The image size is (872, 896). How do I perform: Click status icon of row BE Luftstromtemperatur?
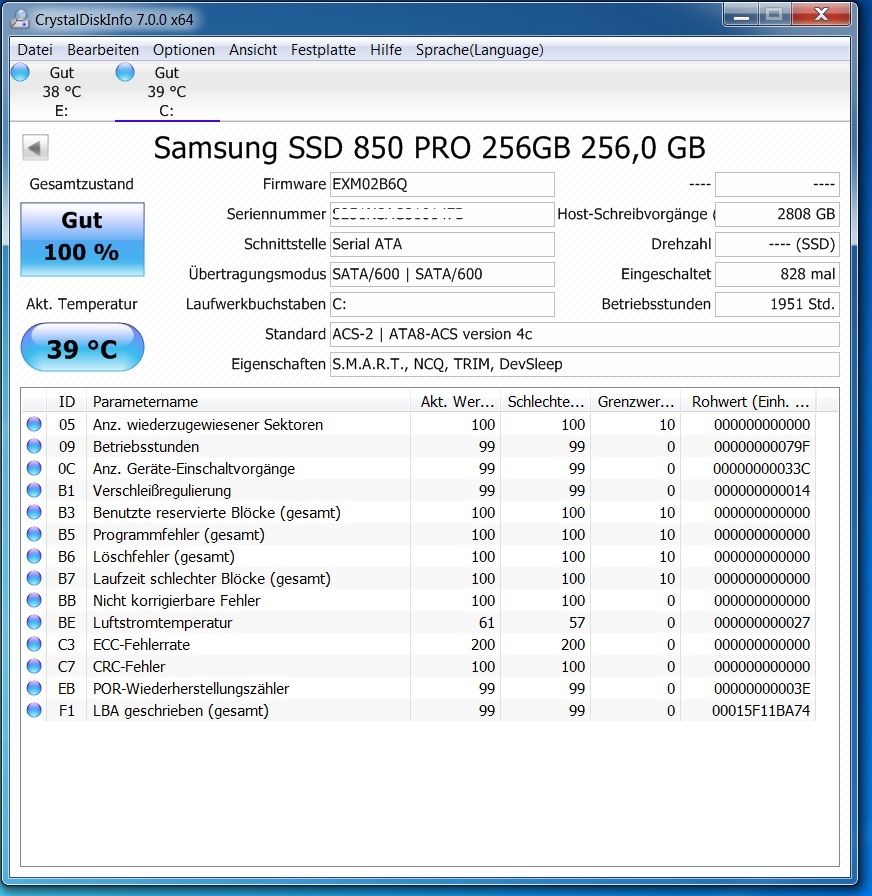(34, 622)
